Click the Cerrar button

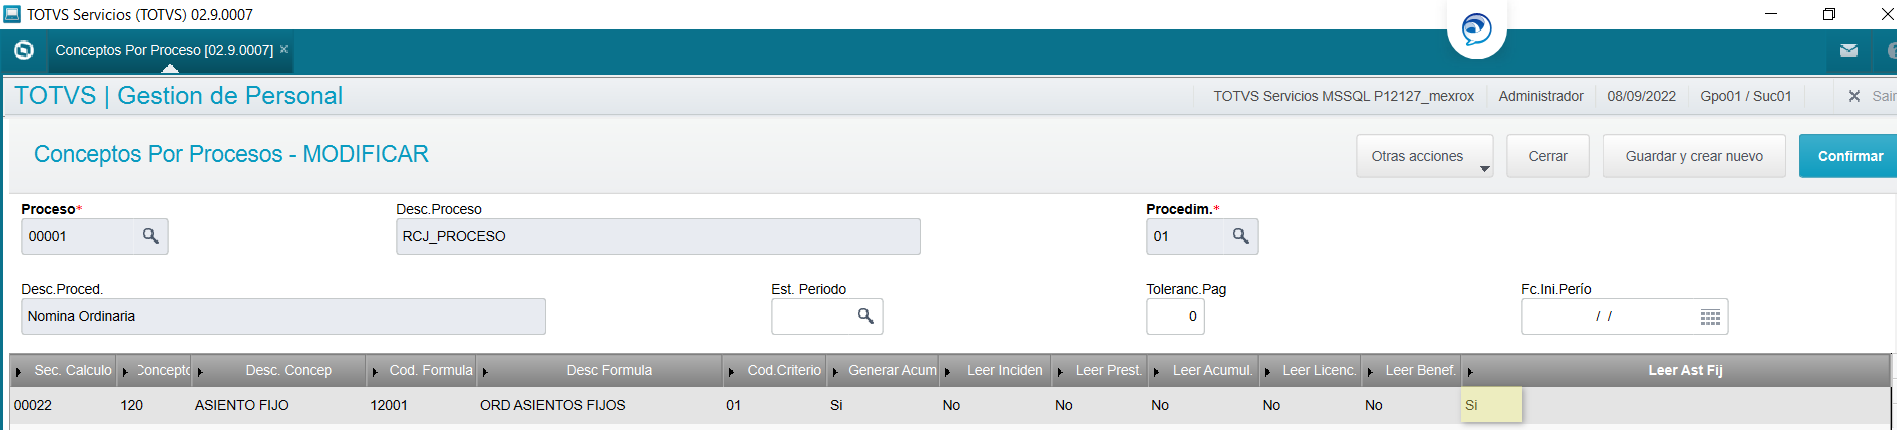click(x=1547, y=156)
